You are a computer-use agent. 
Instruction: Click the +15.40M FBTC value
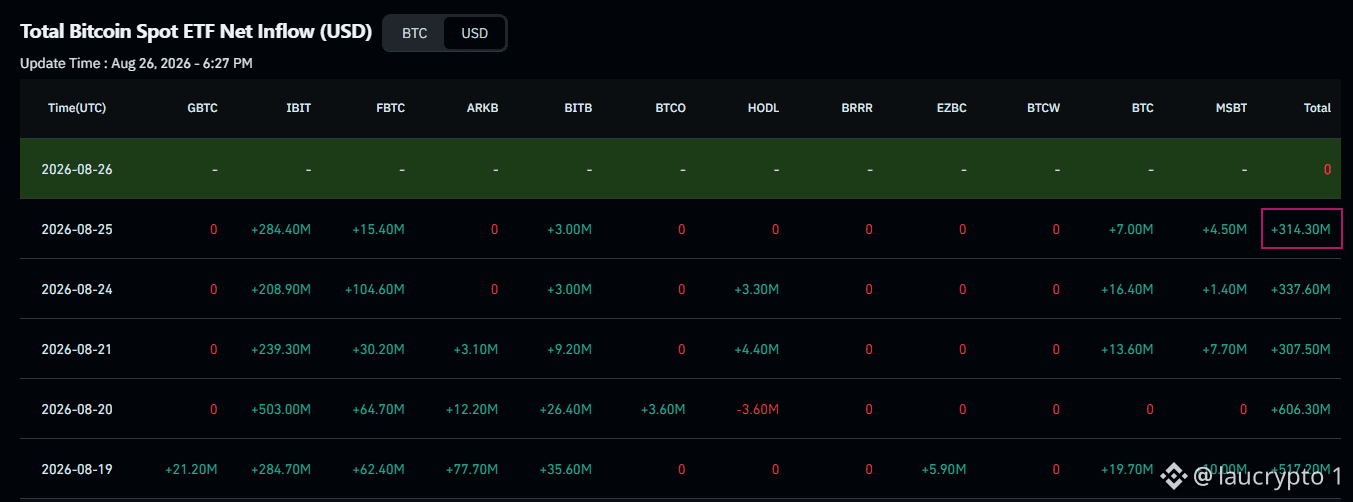378,230
